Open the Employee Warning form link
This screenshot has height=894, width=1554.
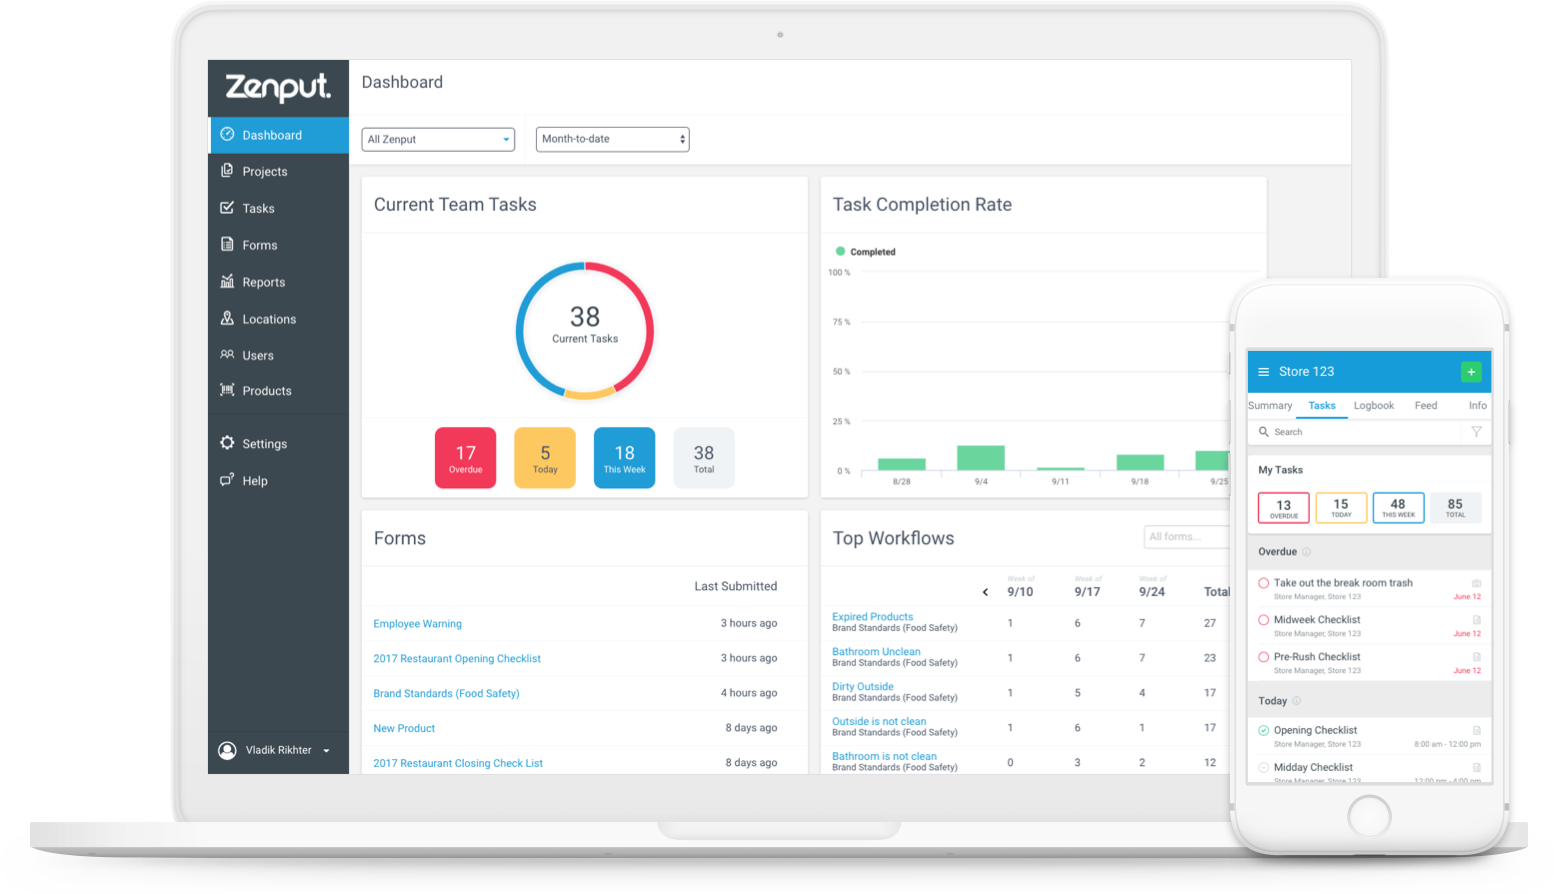[417, 624]
